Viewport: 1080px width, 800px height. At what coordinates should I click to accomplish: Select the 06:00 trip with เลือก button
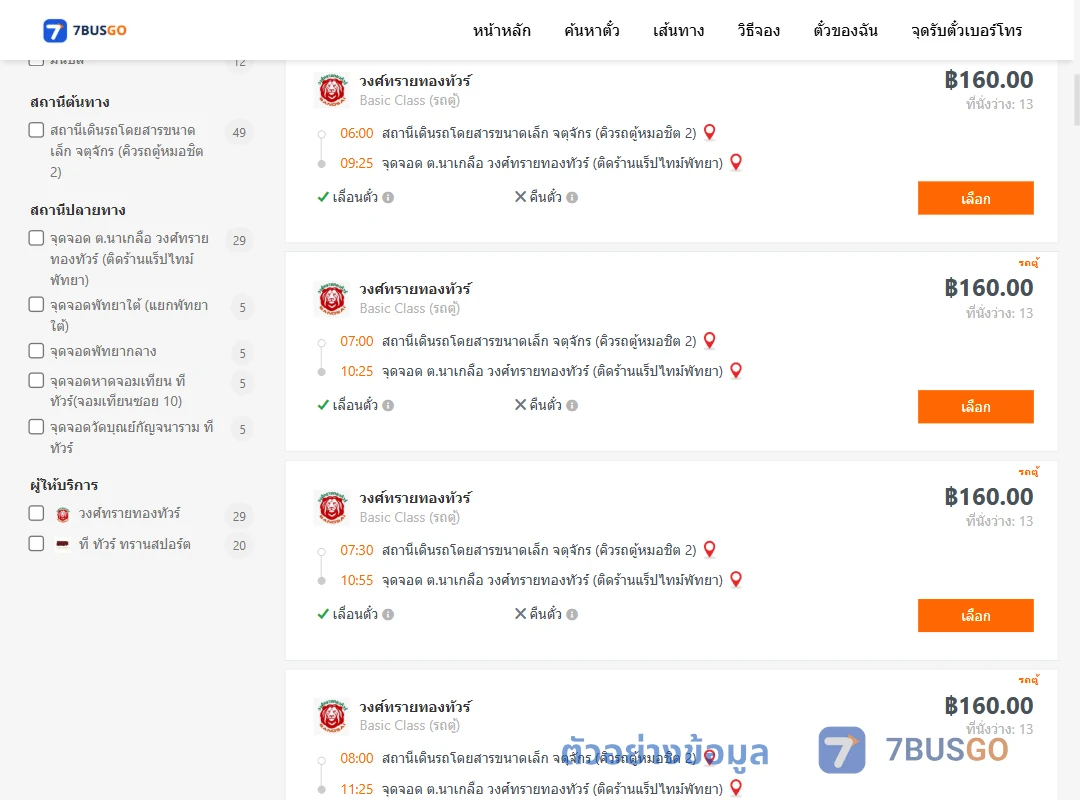tap(975, 198)
